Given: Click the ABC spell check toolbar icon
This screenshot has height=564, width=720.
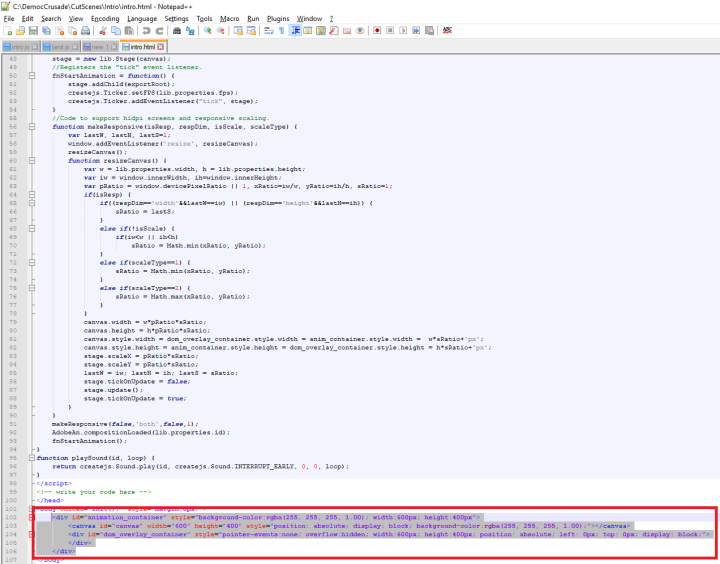Looking at the screenshot, I should [447, 31].
